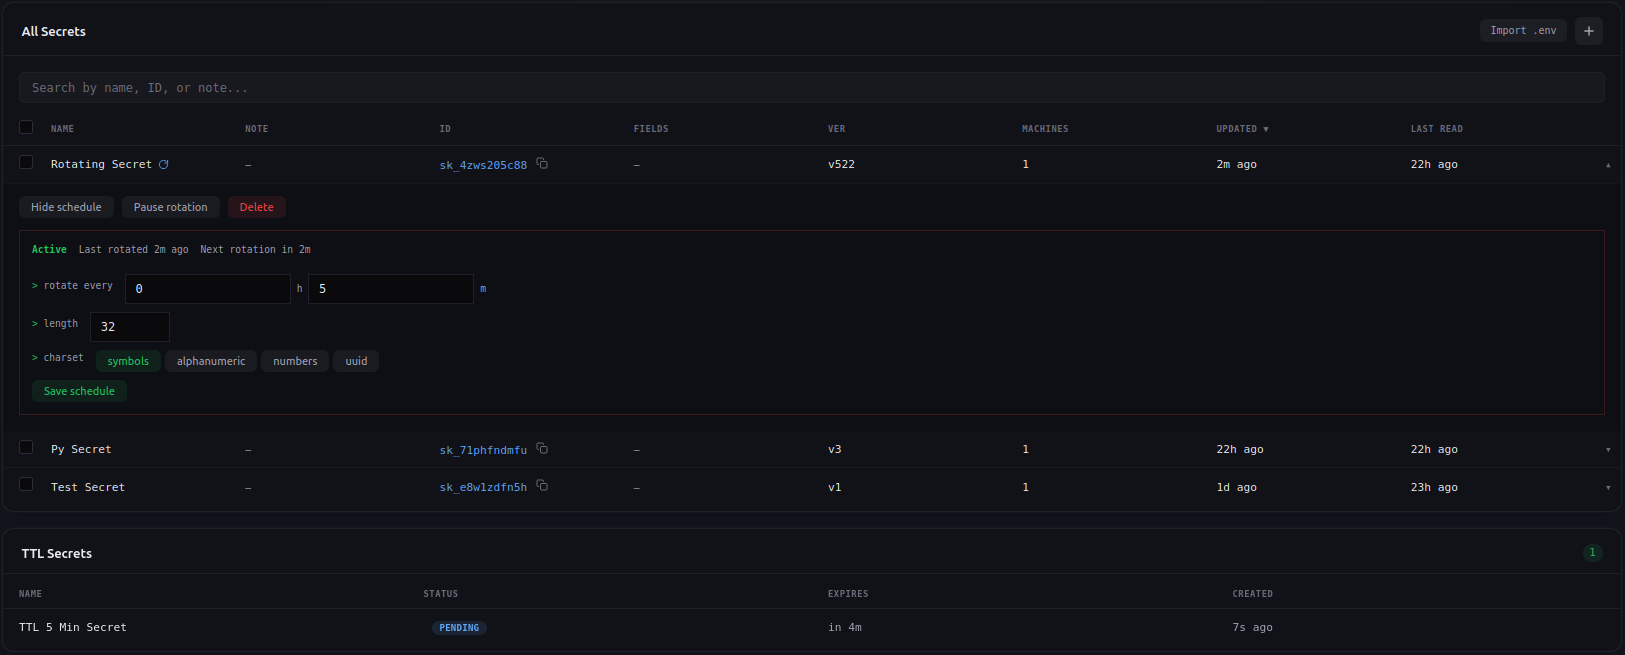Click the MACHINES column header

[x=1045, y=129]
